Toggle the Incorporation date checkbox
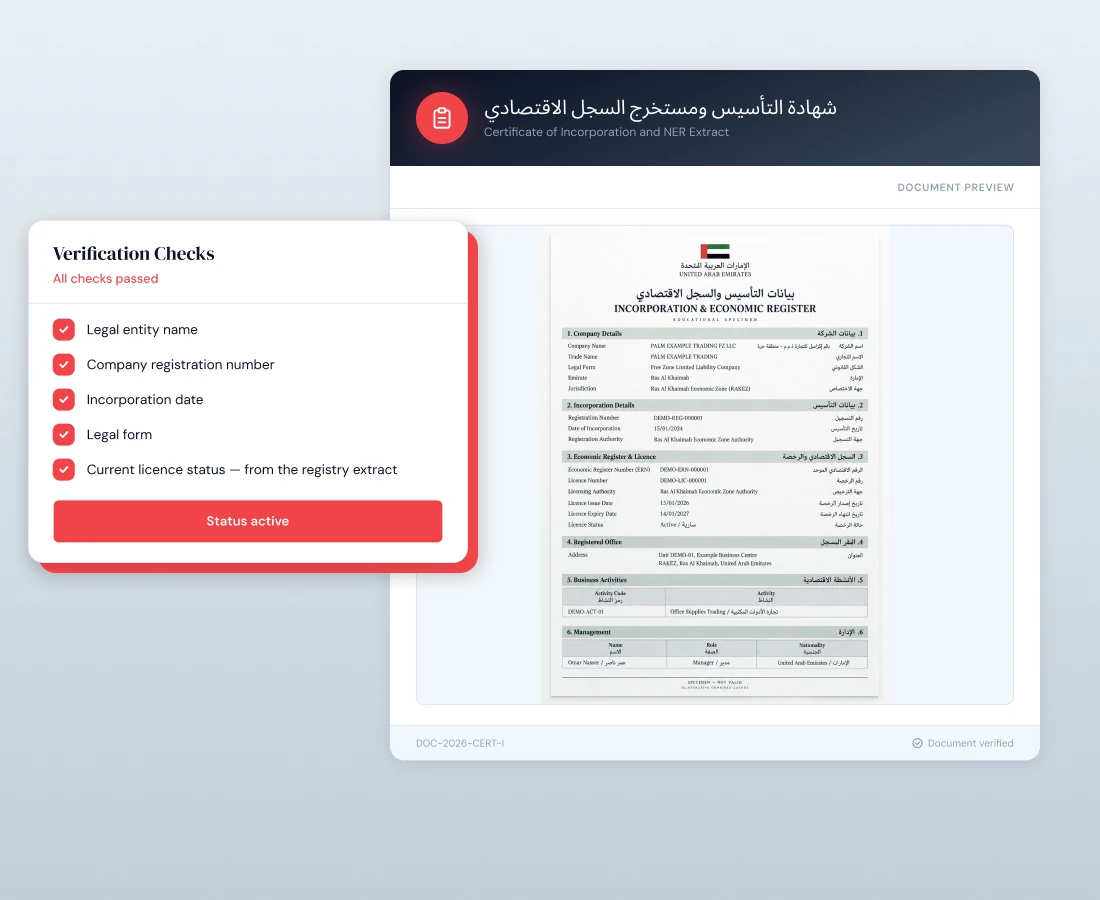 (x=64, y=399)
